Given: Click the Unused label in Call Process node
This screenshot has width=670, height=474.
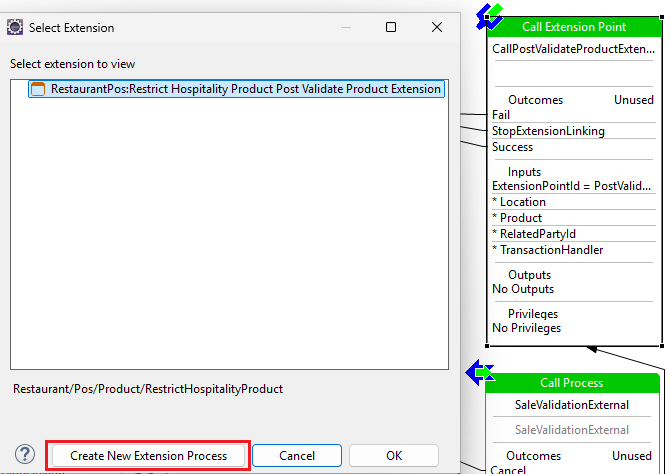Looking at the screenshot, I should pyautogui.click(x=632, y=456).
